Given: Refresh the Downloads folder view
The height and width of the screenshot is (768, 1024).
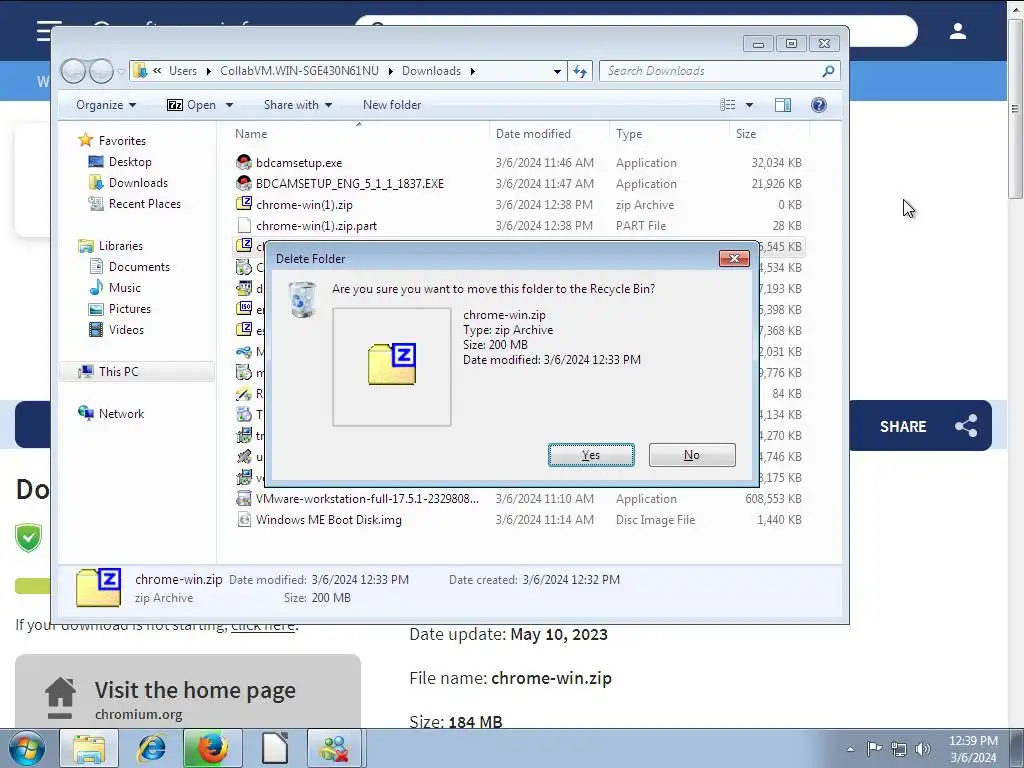Looking at the screenshot, I should point(580,71).
